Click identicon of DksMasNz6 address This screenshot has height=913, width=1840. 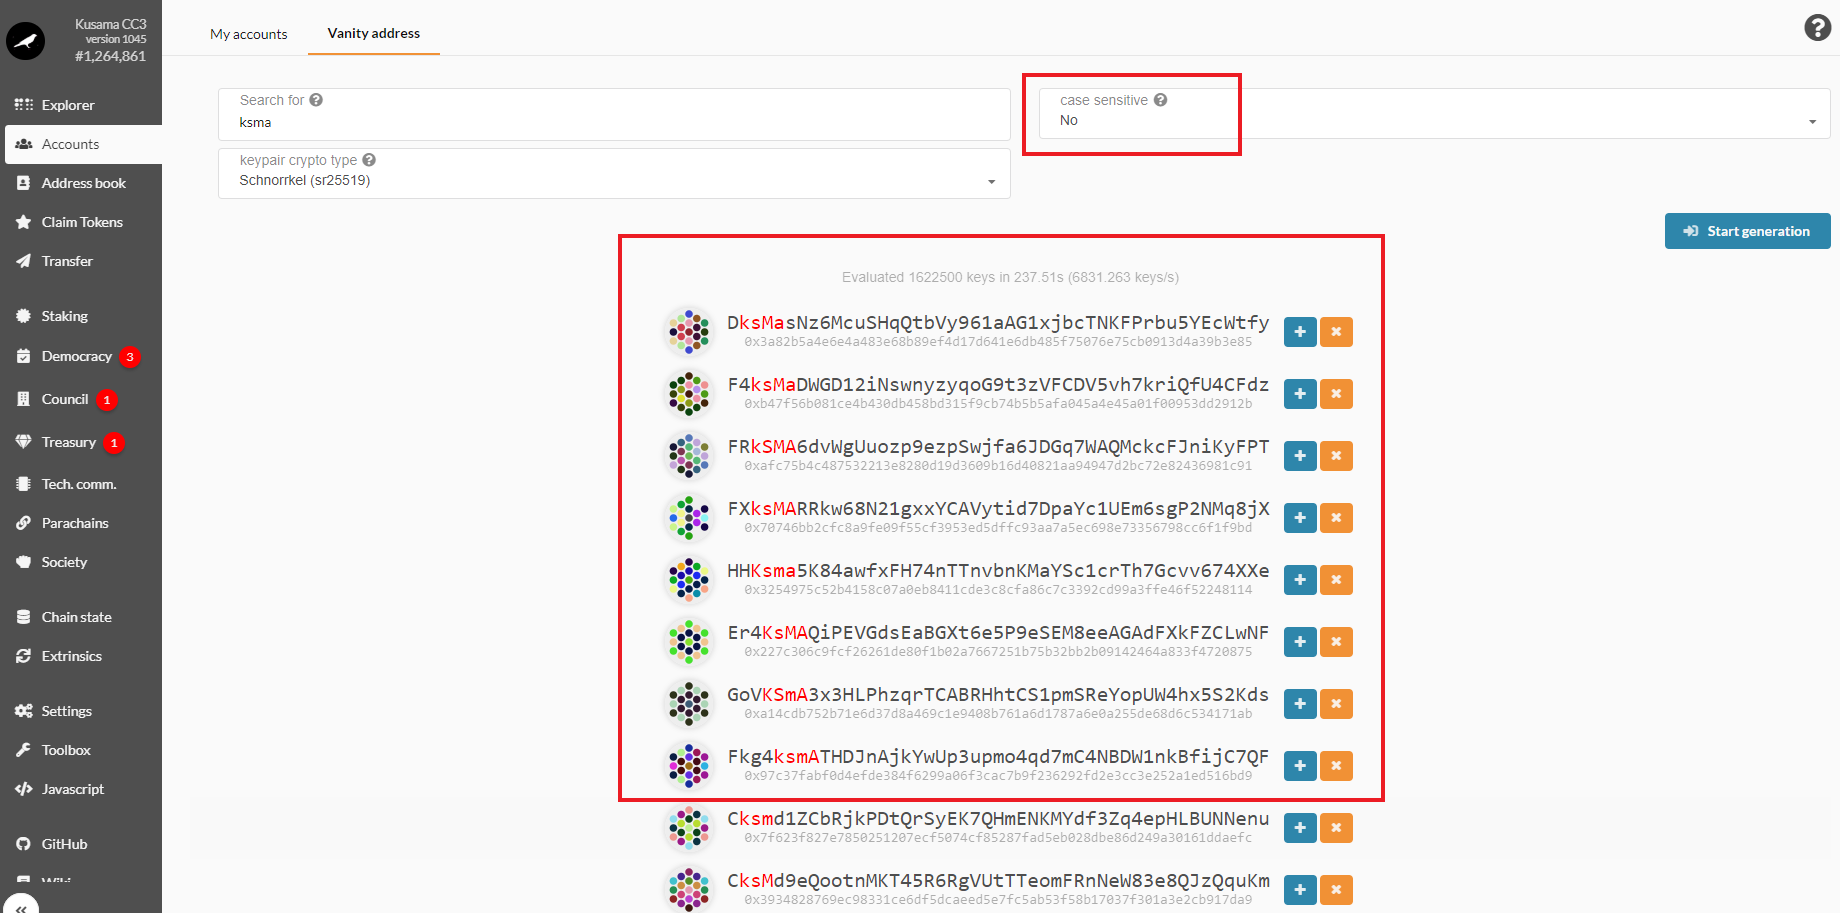[x=689, y=332]
